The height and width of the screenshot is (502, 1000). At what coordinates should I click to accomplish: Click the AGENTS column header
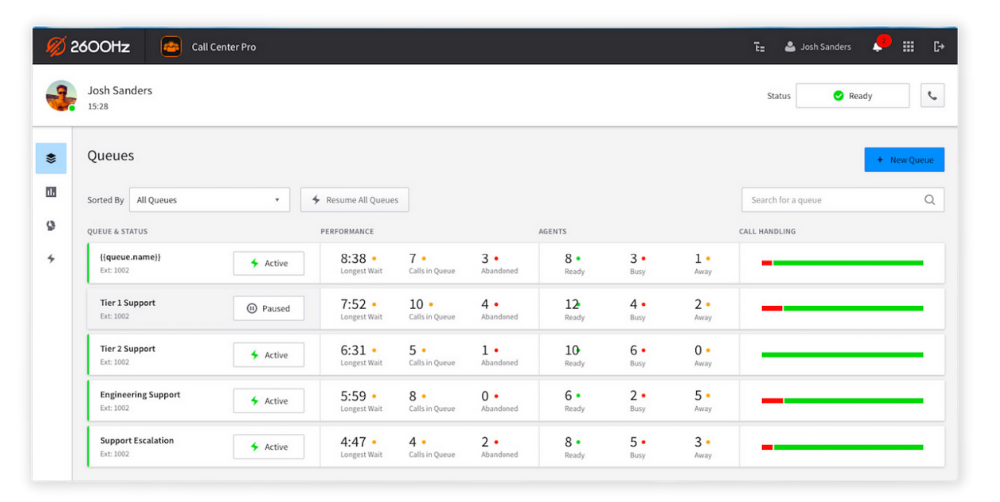click(552, 232)
